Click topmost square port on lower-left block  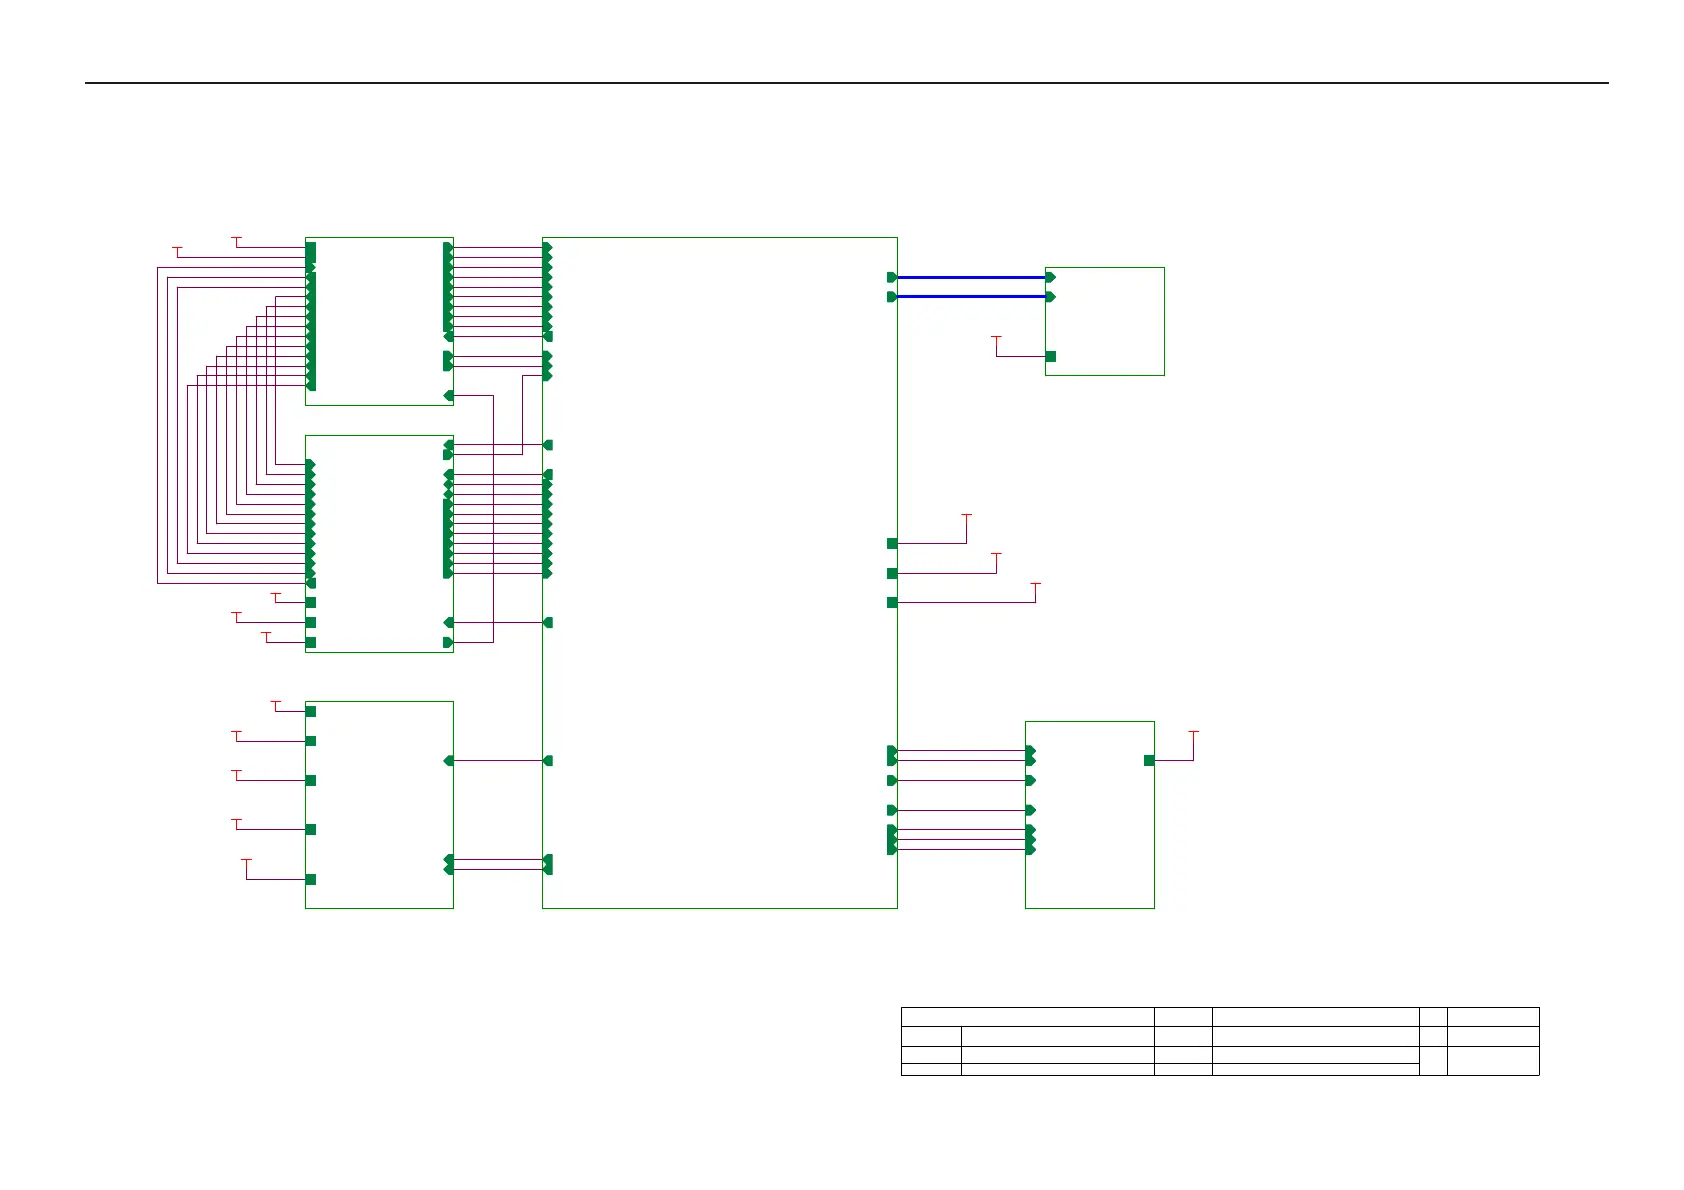pos(311,711)
